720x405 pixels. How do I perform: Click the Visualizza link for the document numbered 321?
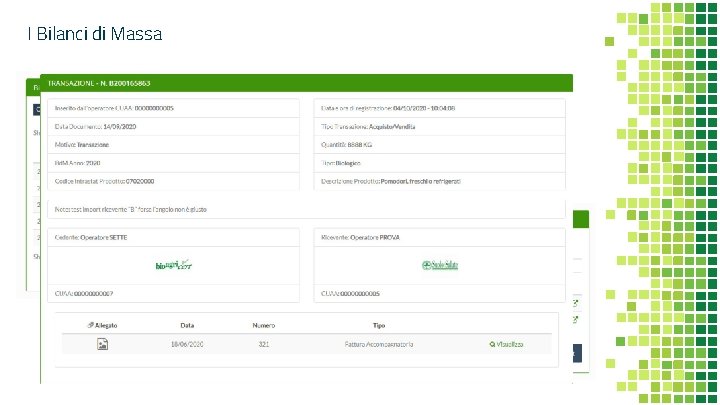pyautogui.click(x=506, y=344)
